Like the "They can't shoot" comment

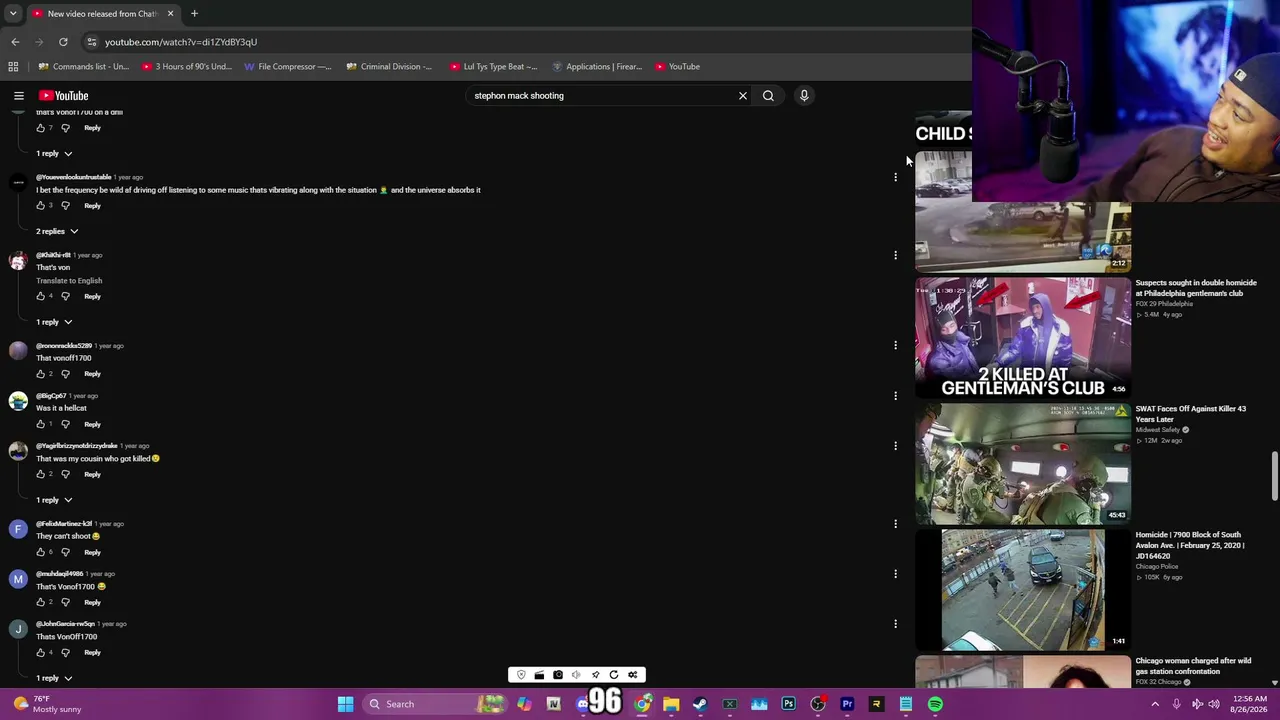click(41, 552)
